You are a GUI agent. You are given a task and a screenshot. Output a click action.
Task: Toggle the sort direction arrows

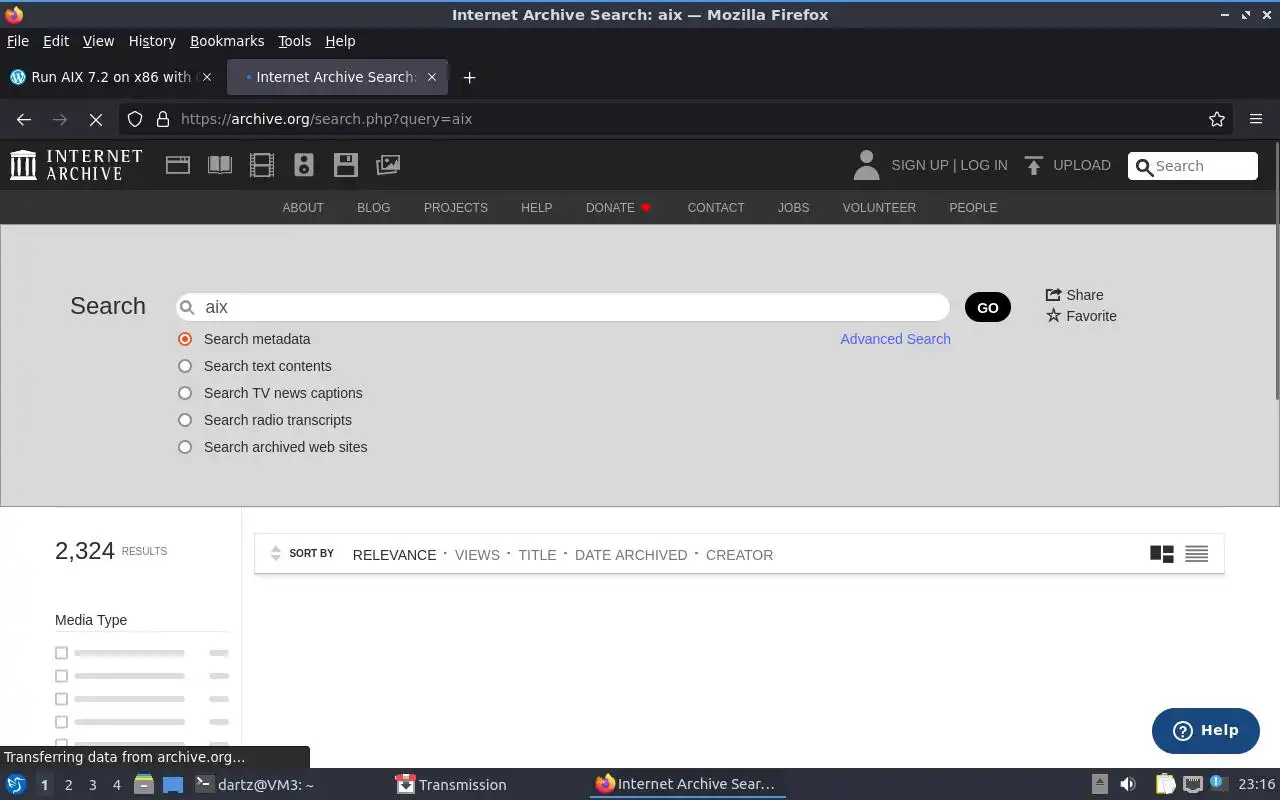point(276,554)
